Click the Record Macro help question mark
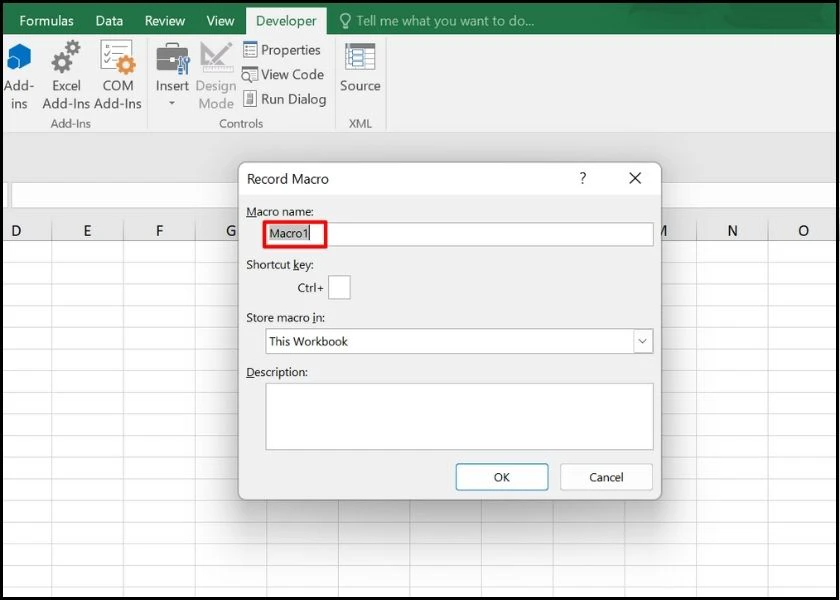This screenshot has height=600, width=840. [583, 178]
